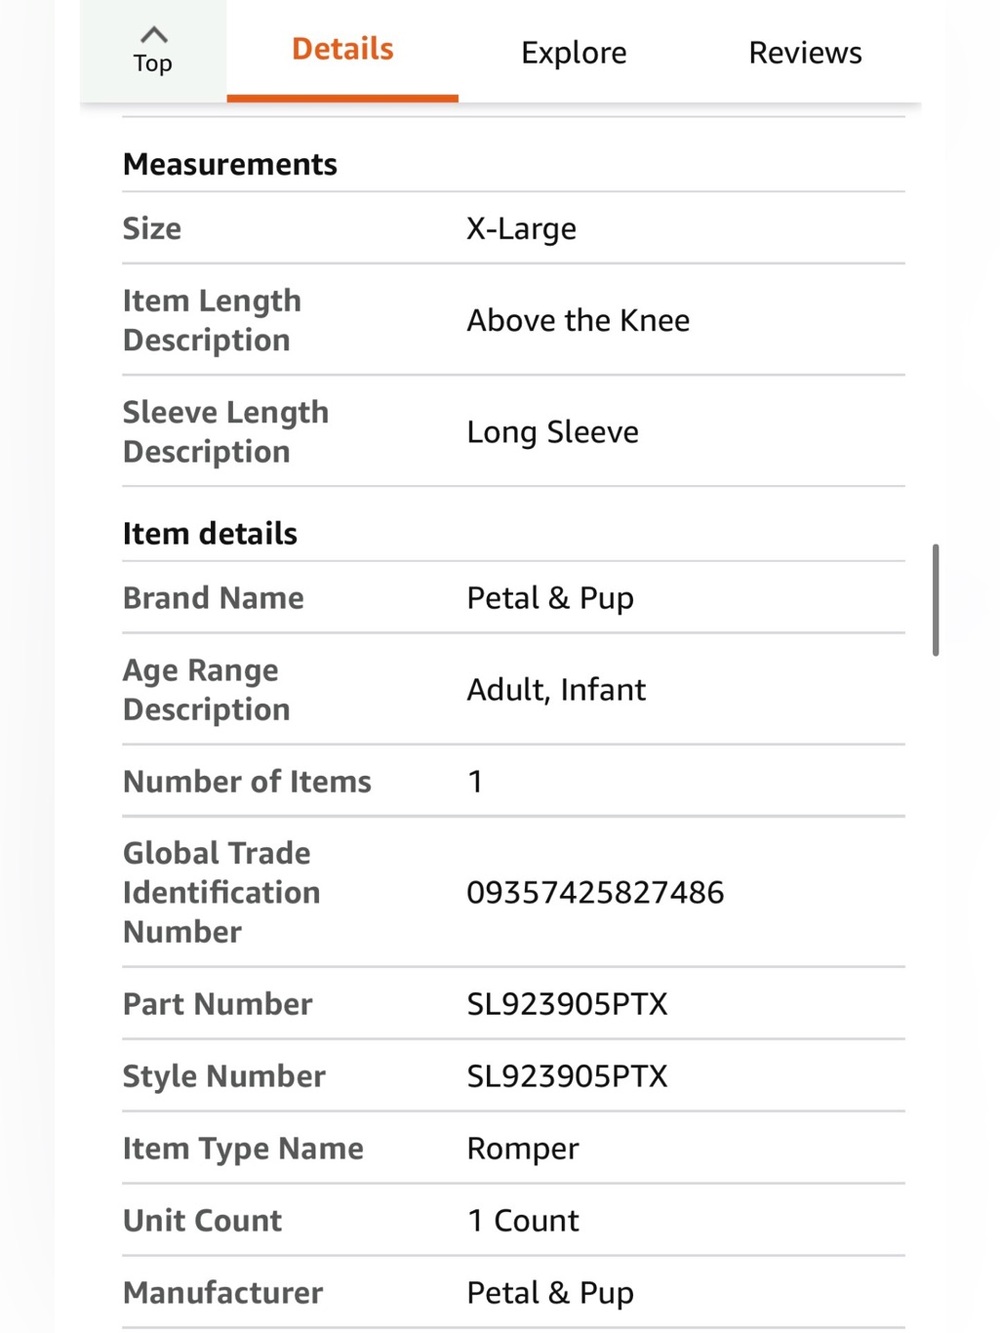
Task: Click the Petal & Pup brand name value
Action: pos(550,598)
